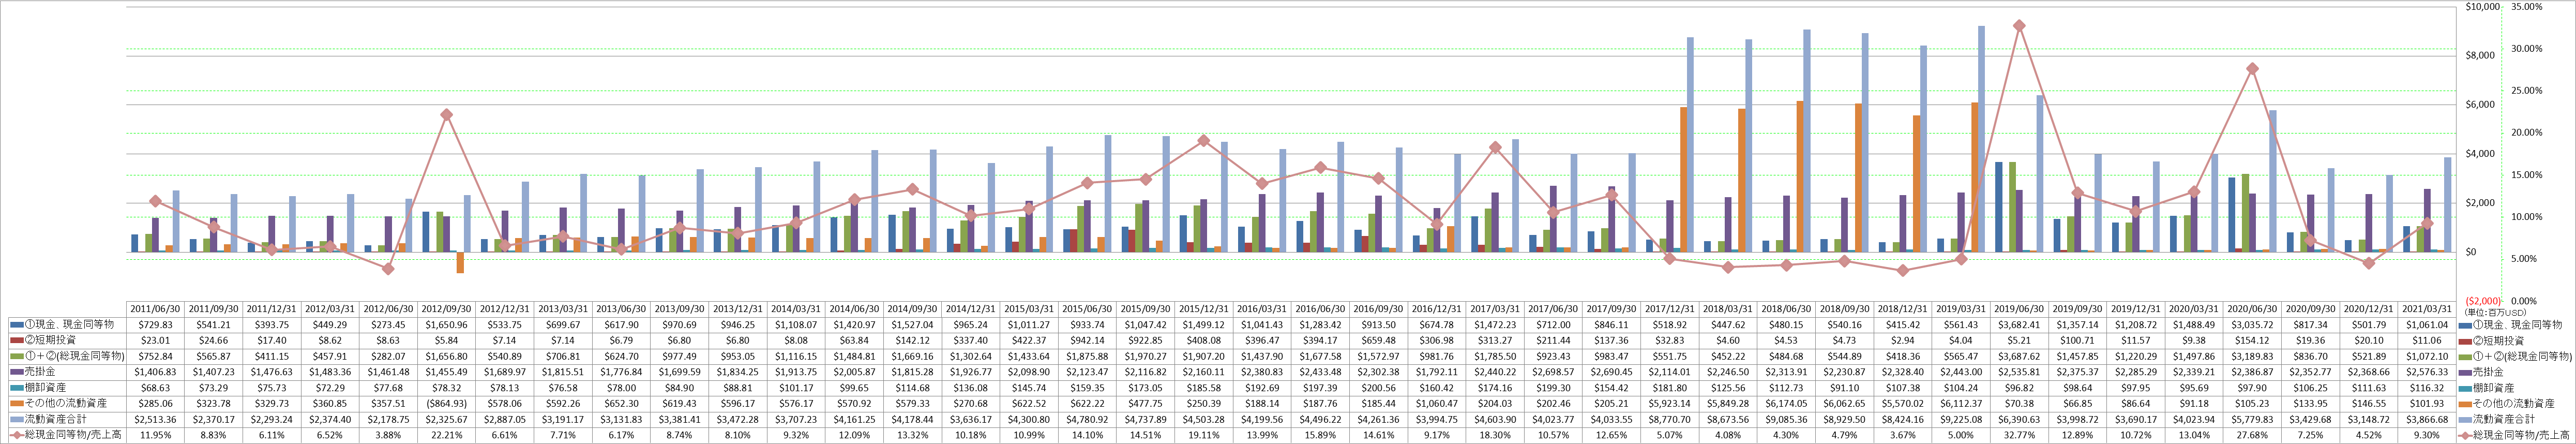Select the $942.14 short-term investment value
Screen dimensions: 2576x444
(x=1087, y=341)
